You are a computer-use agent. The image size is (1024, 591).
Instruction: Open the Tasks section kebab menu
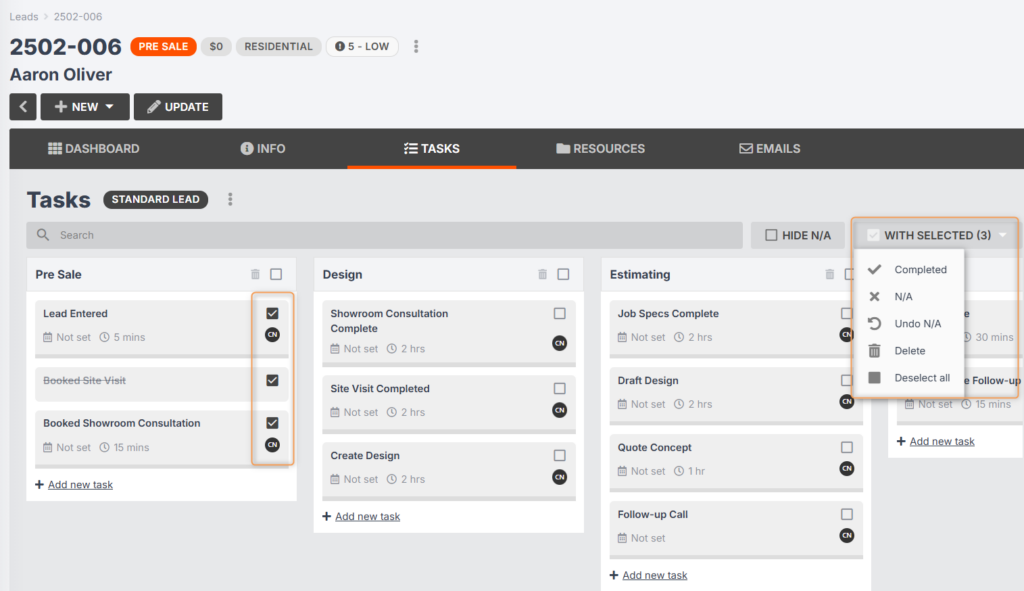click(230, 200)
